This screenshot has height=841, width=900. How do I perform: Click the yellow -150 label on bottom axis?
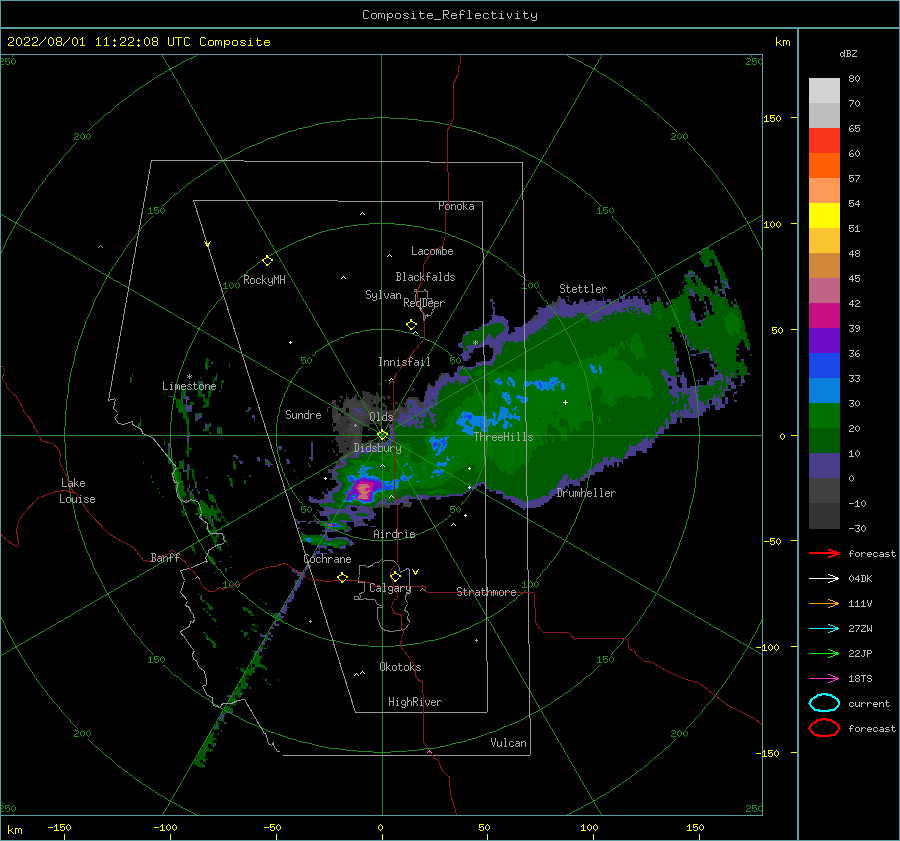(x=59, y=827)
